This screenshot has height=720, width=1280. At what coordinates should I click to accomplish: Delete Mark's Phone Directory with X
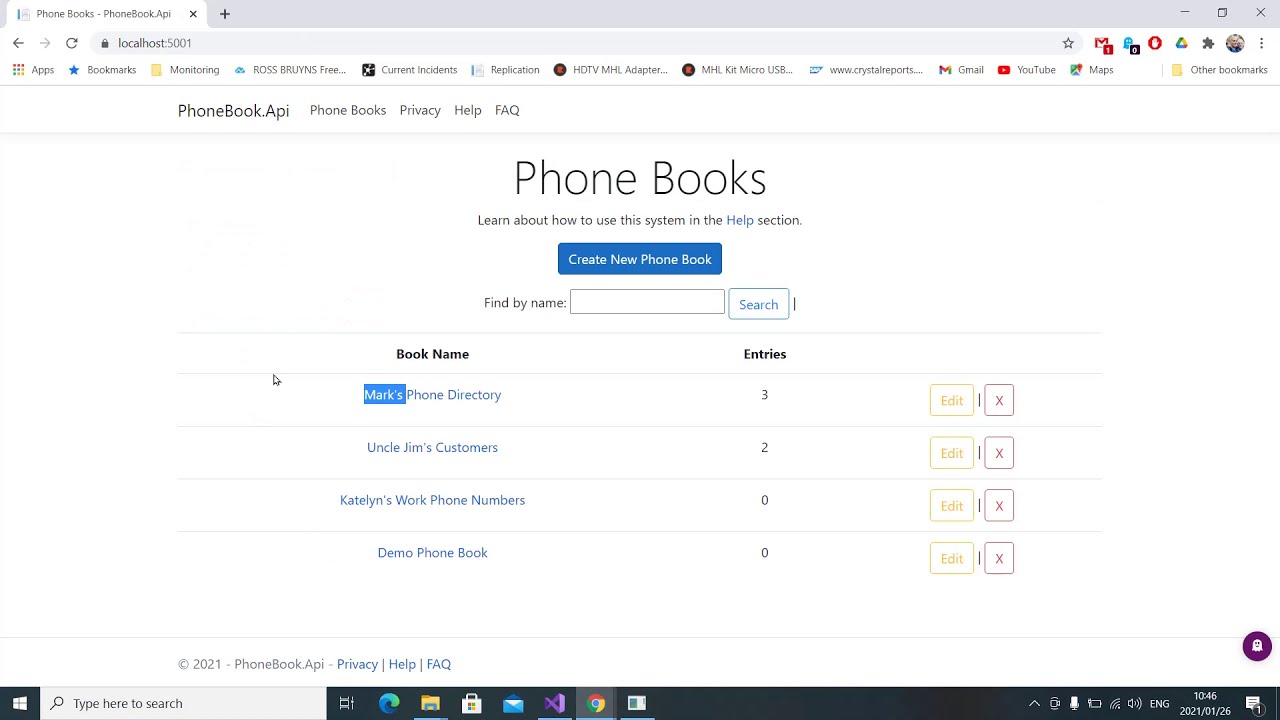pyautogui.click(x=999, y=400)
